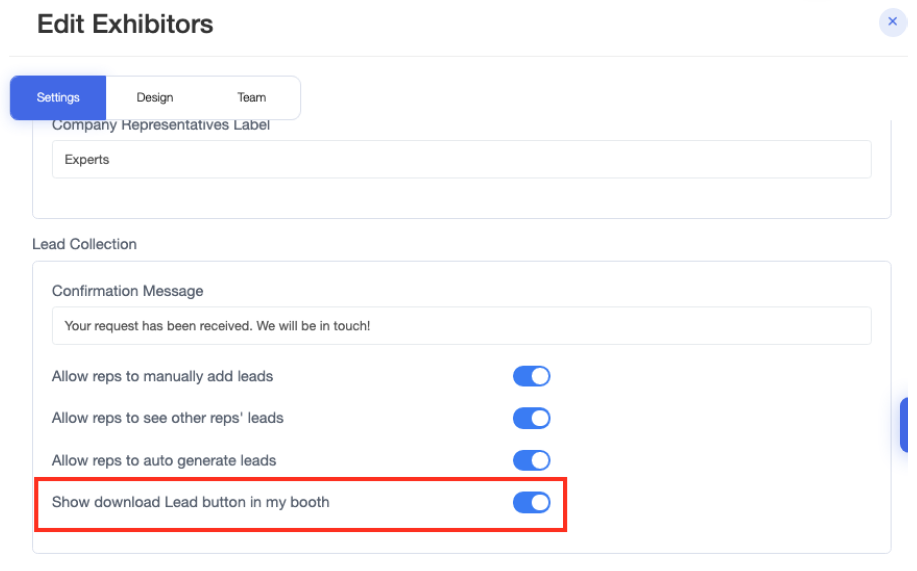Click the Edit Exhibitors heading
Viewport: 917px width, 571px height.
click(125, 24)
